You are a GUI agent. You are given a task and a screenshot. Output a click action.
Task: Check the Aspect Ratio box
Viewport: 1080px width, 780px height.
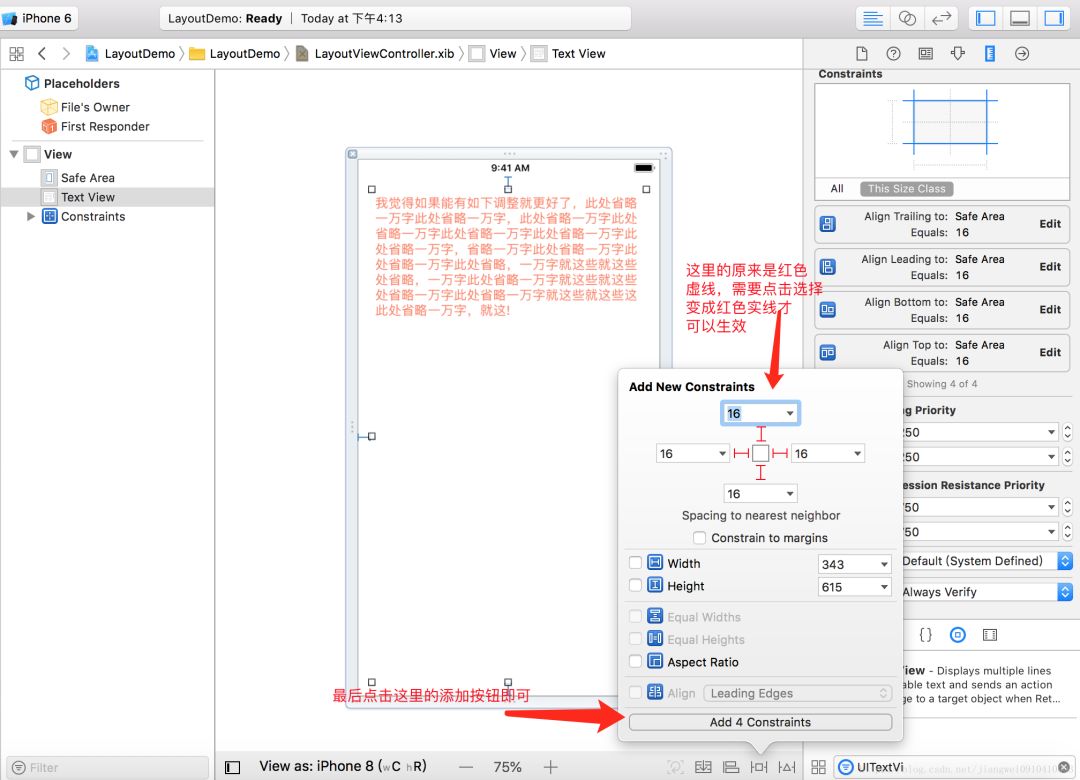point(636,661)
